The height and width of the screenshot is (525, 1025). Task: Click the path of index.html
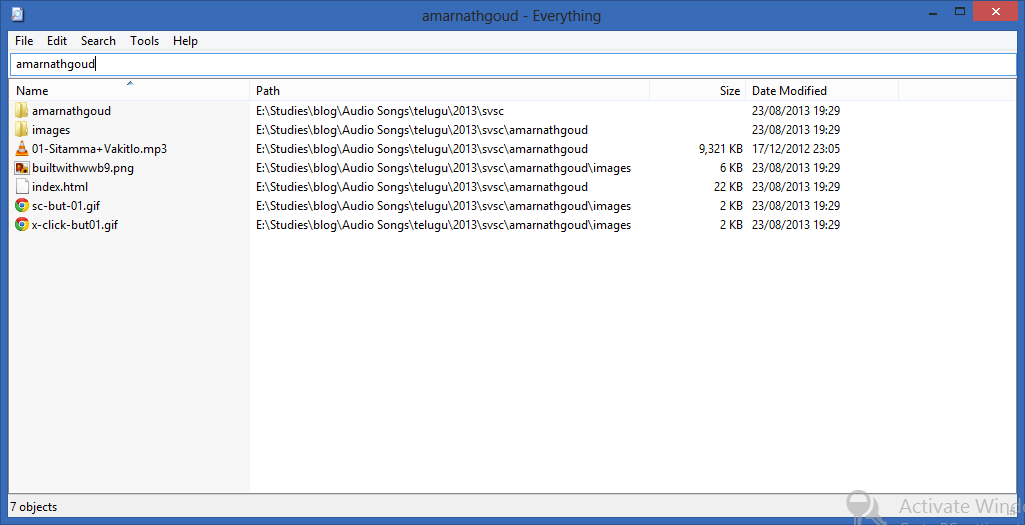pos(422,186)
